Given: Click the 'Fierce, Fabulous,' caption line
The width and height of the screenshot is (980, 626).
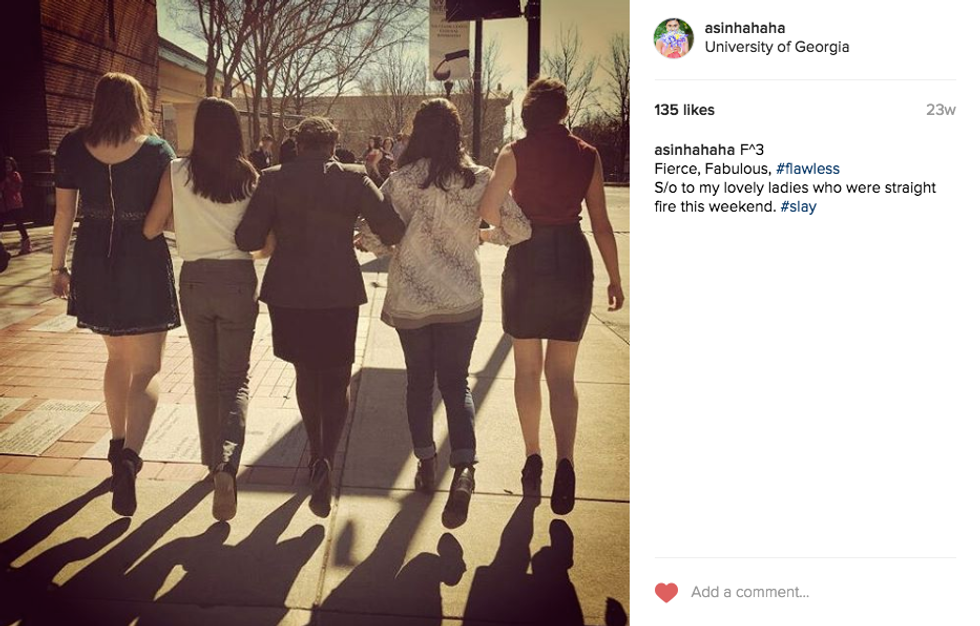Looking at the screenshot, I should (x=712, y=169).
